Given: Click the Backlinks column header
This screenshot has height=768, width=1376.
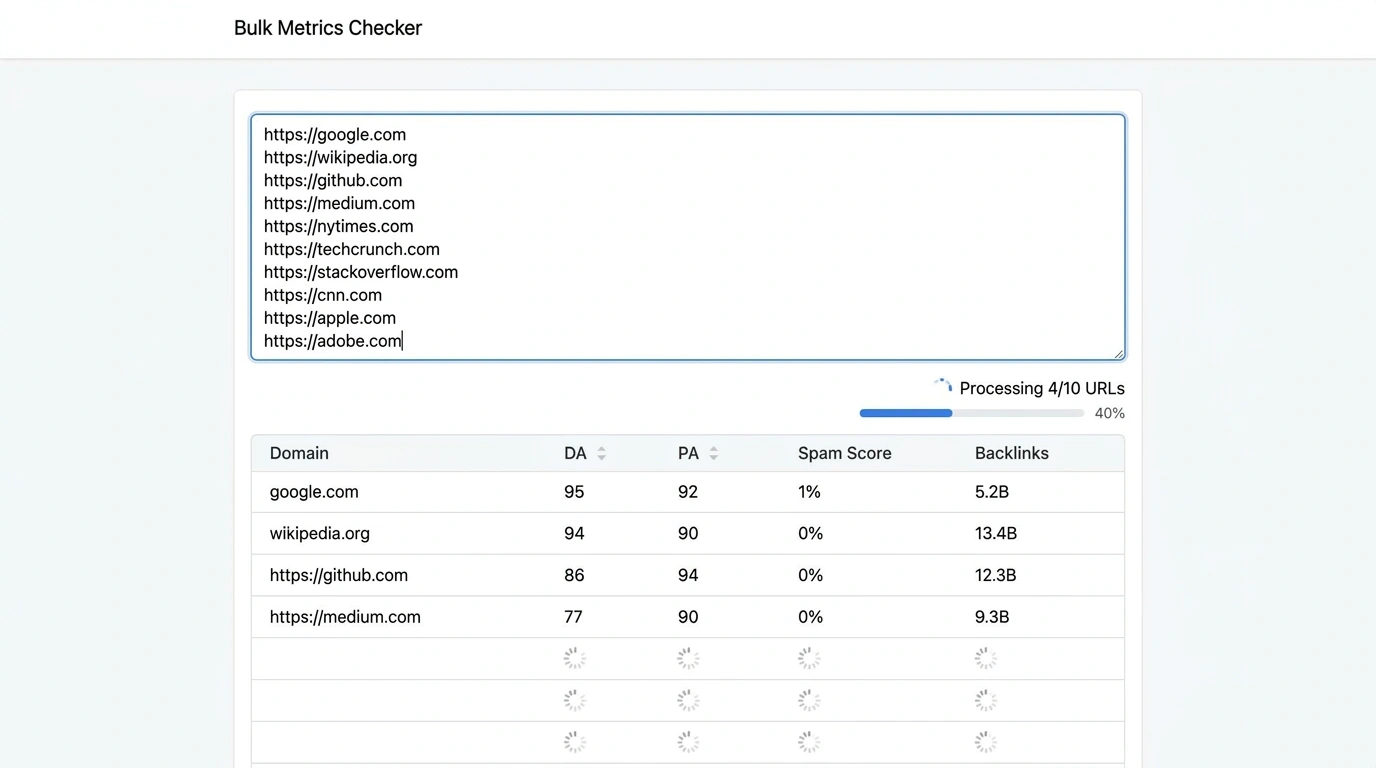Looking at the screenshot, I should [x=1011, y=453].
